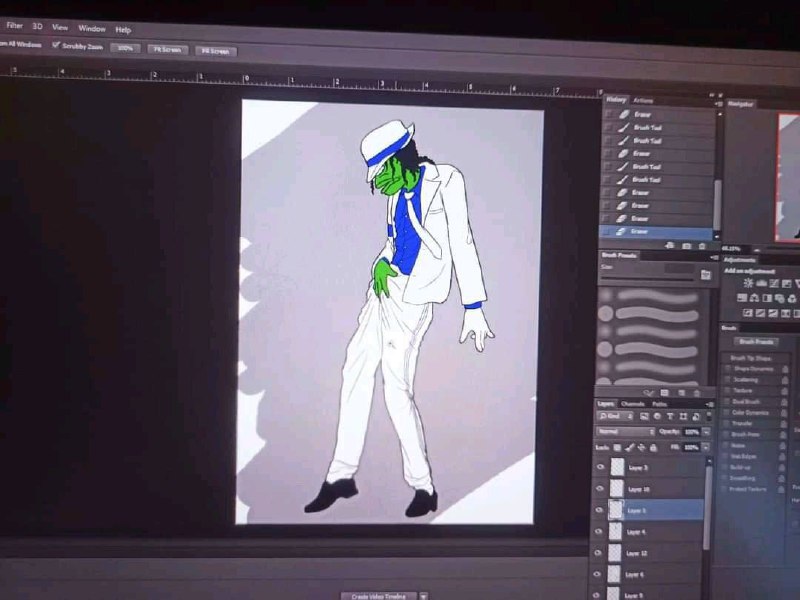Open the layer Opacity dropdown arrow

(706, 432)
